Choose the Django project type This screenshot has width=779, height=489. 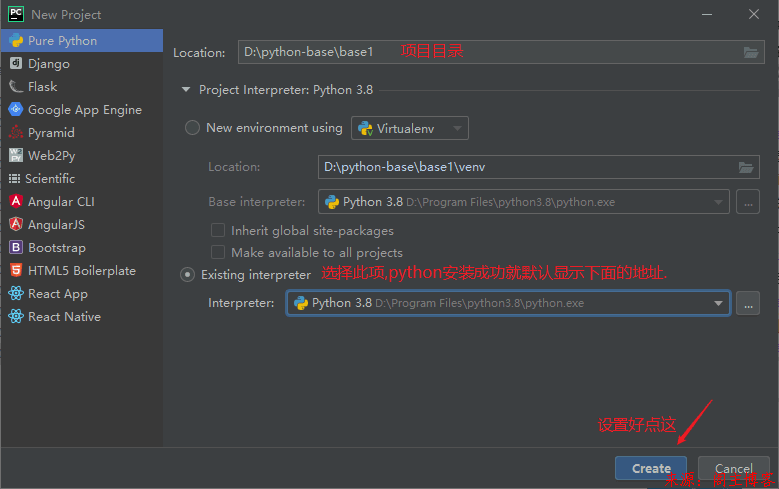click(82, 64)
